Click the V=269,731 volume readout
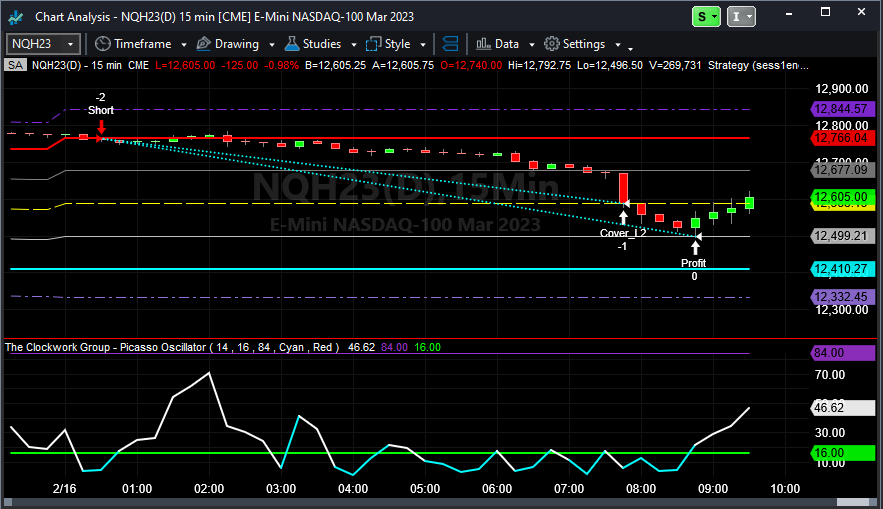 675,65
